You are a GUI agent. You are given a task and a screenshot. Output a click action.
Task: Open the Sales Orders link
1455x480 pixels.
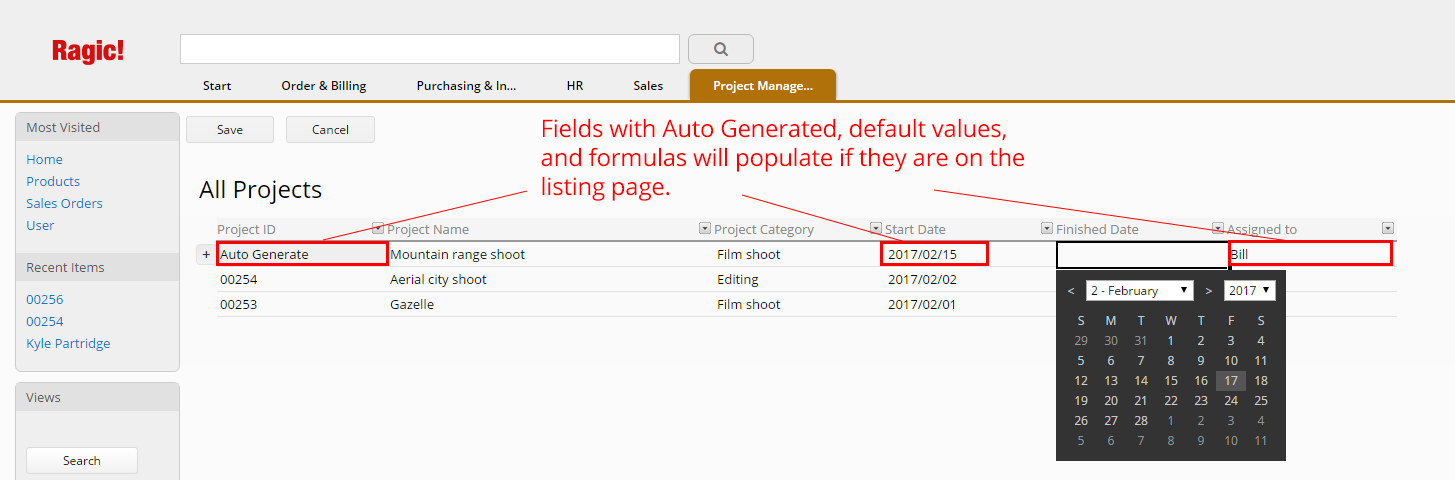[64, 203]
